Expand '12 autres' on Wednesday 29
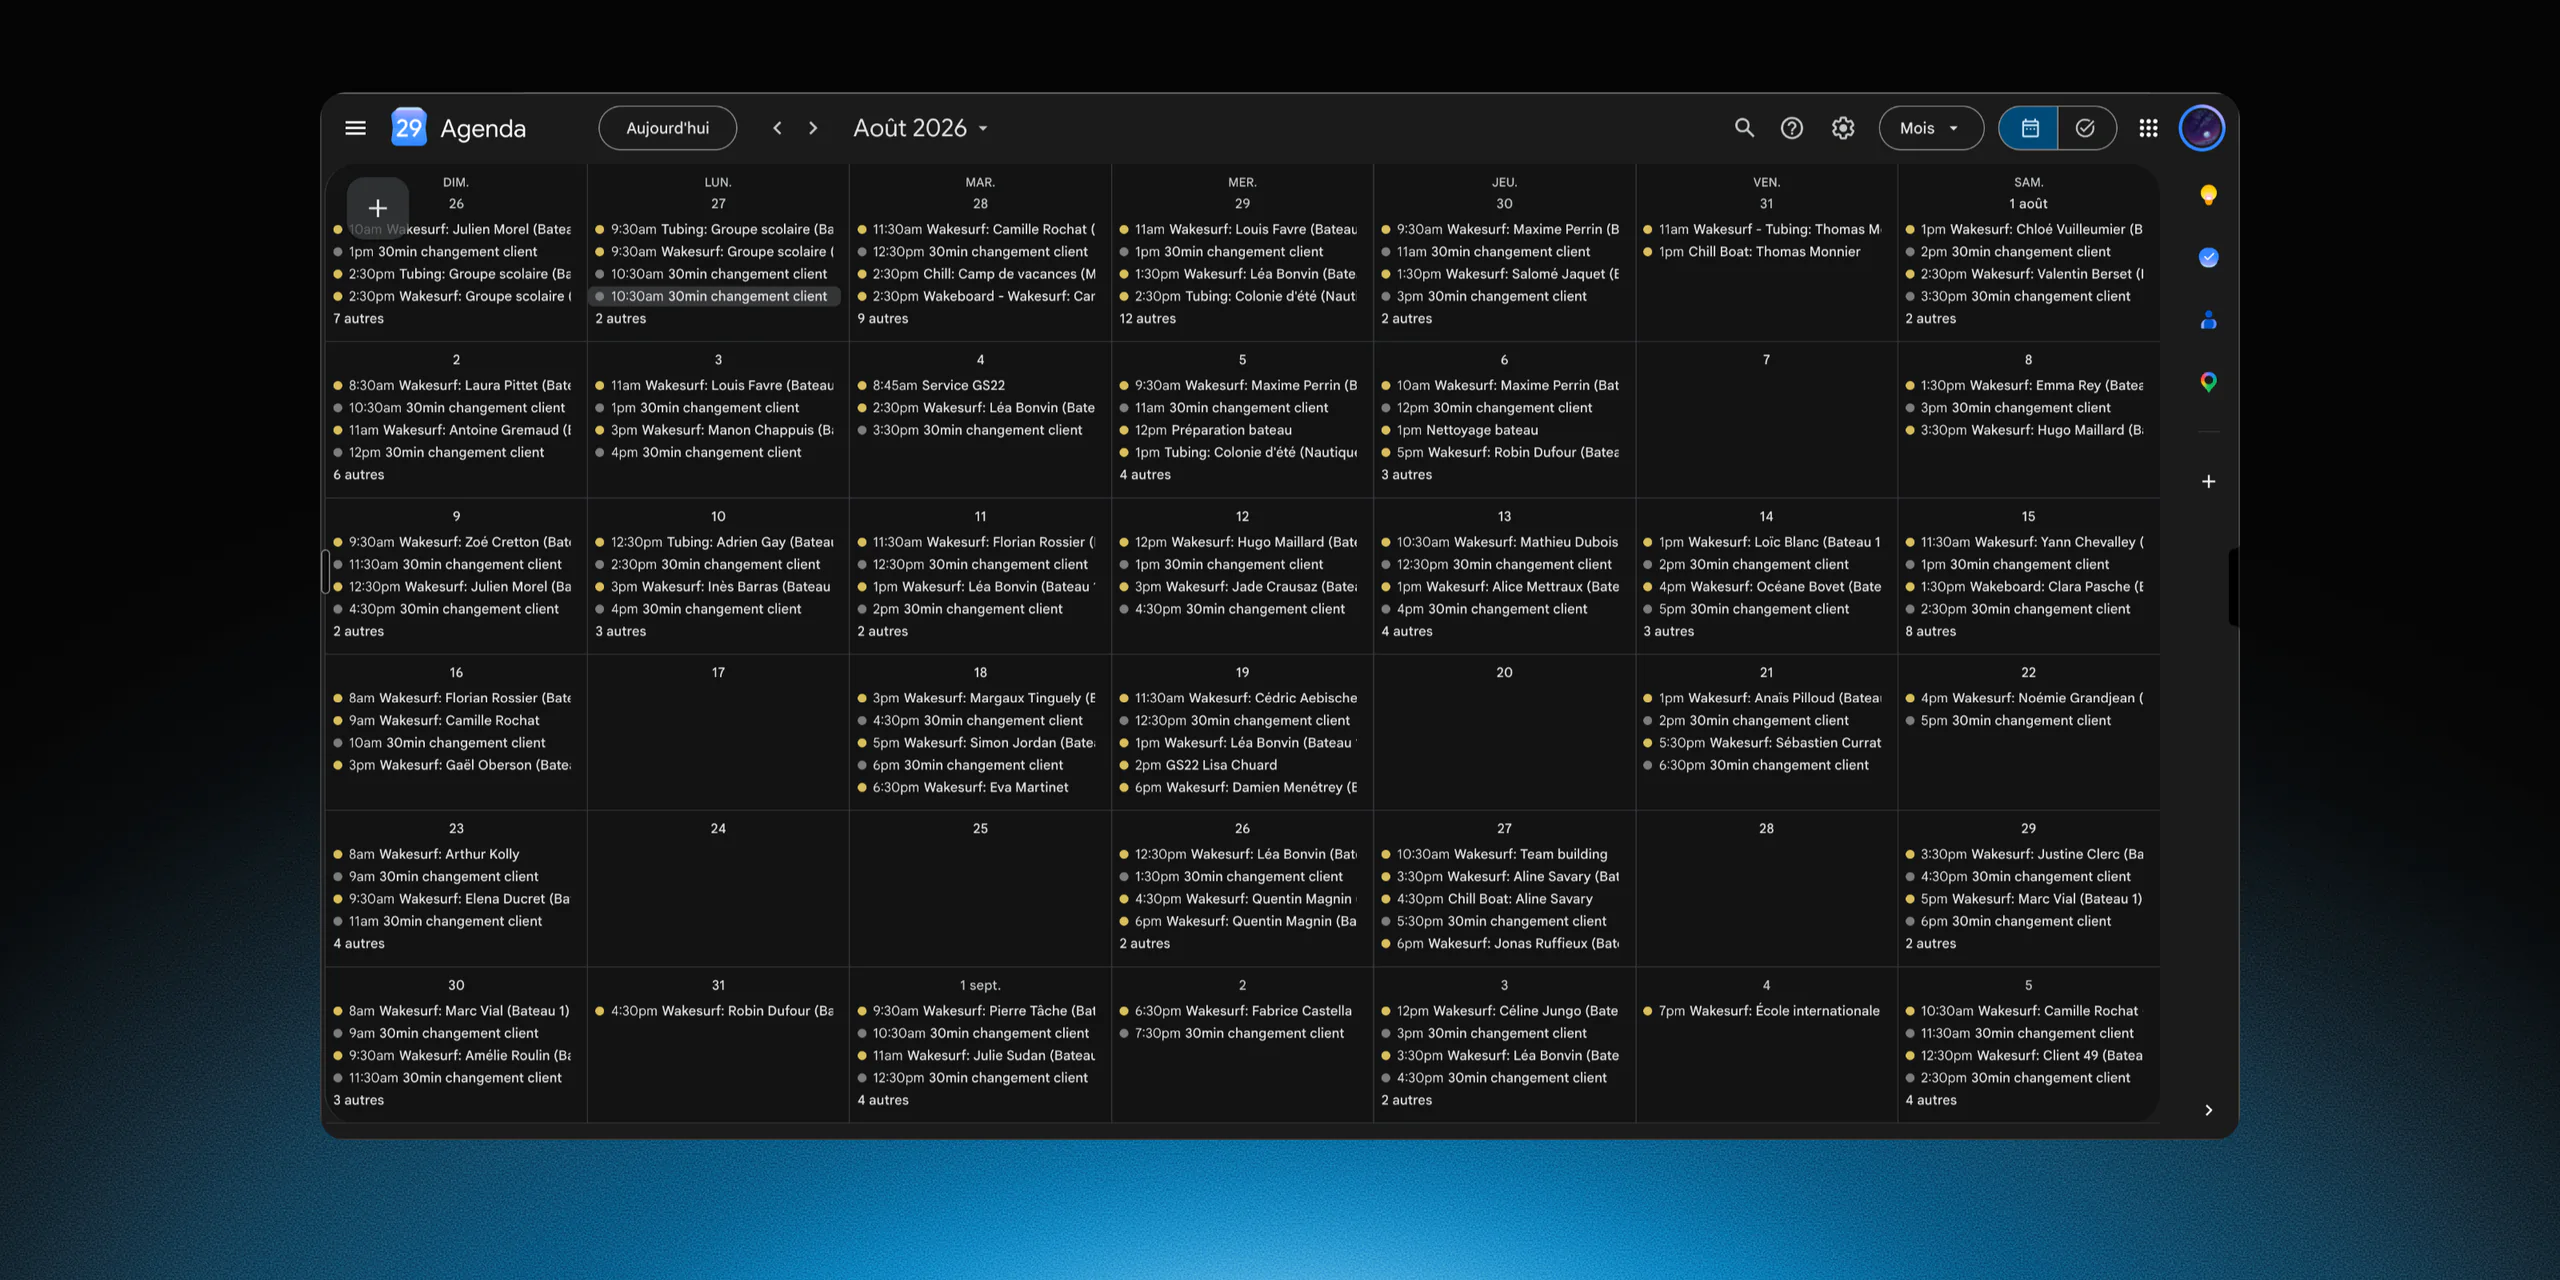This screenshot has height=1280, width=2560. pyautogui.click(x=1148, y=319)
